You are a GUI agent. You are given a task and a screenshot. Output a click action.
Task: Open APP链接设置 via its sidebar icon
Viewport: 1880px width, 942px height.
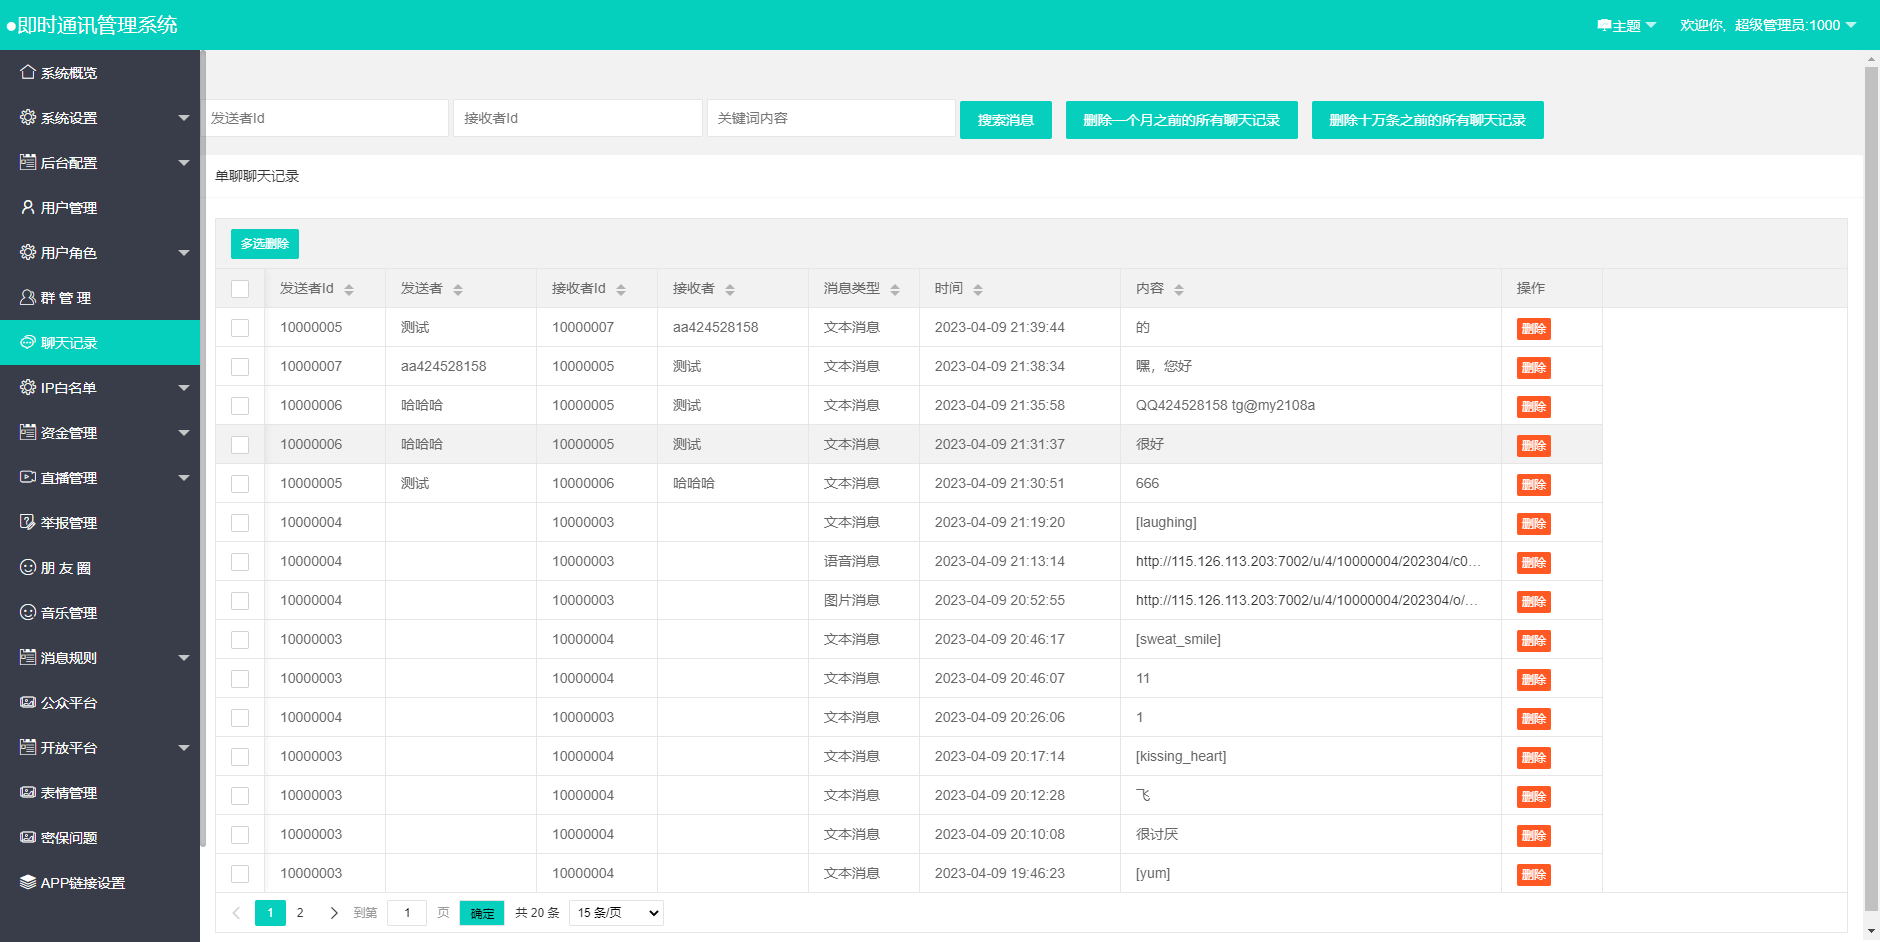(27, 882)
